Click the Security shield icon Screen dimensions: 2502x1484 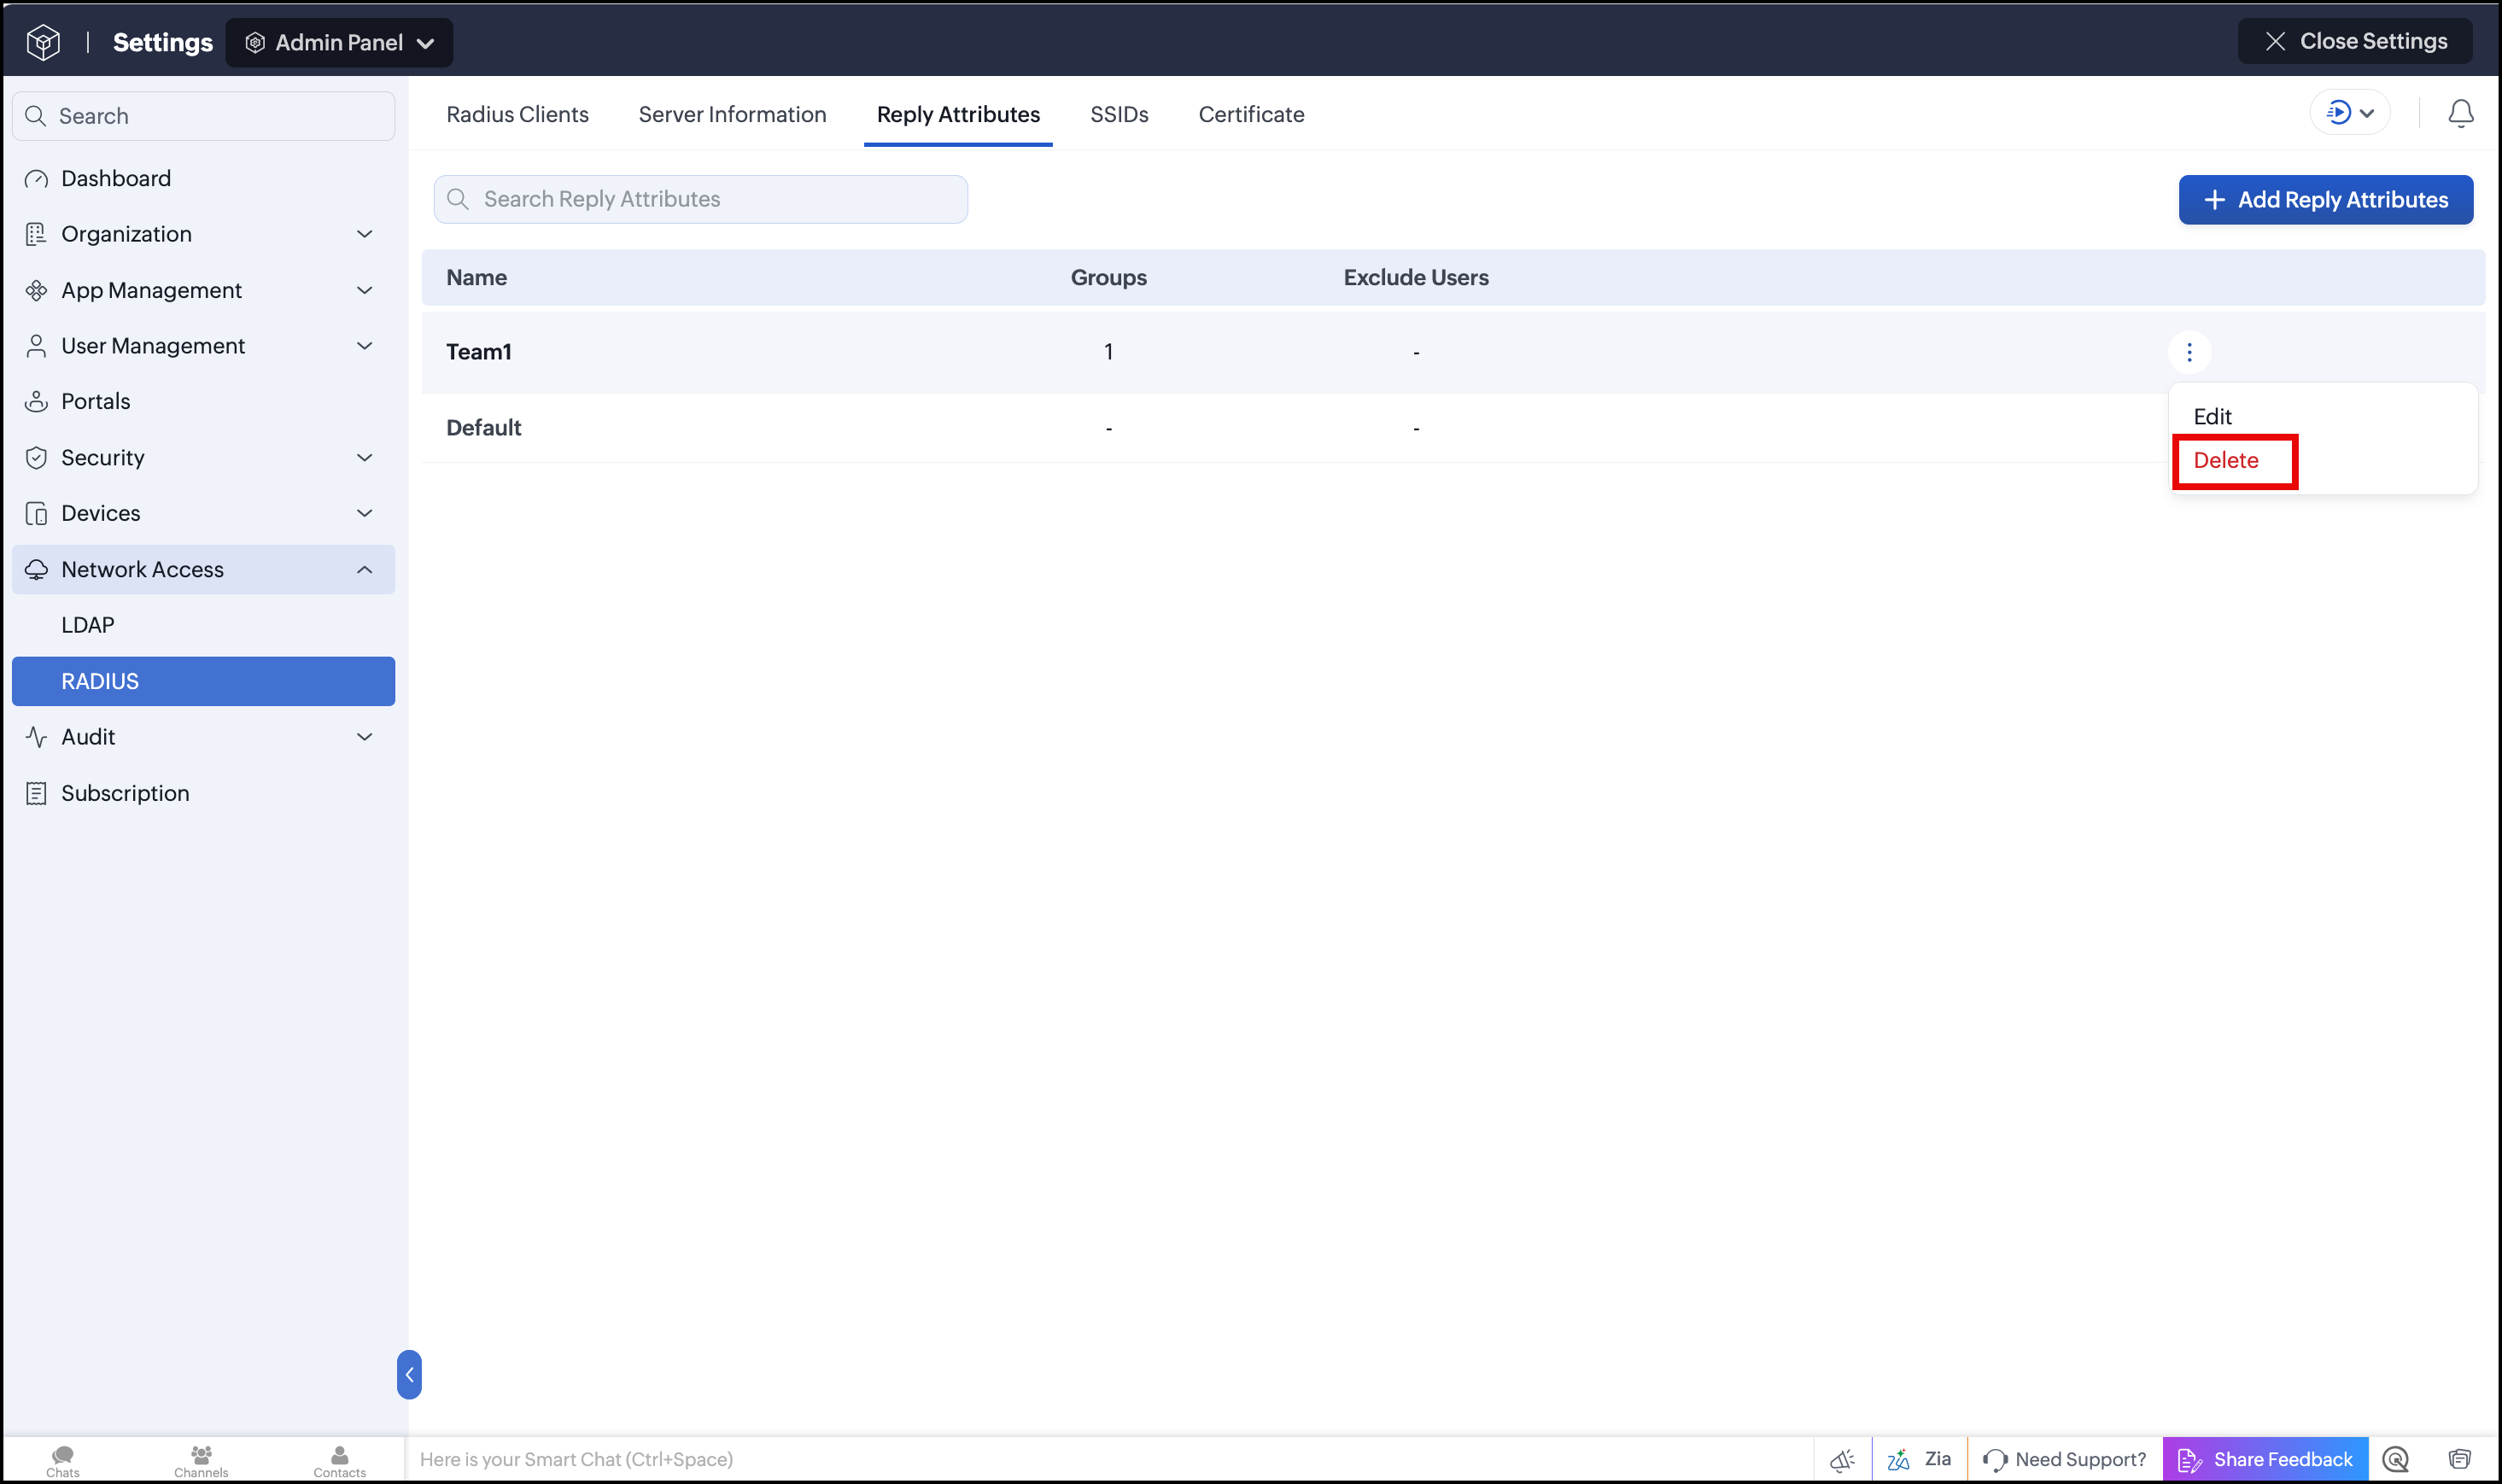36,457
